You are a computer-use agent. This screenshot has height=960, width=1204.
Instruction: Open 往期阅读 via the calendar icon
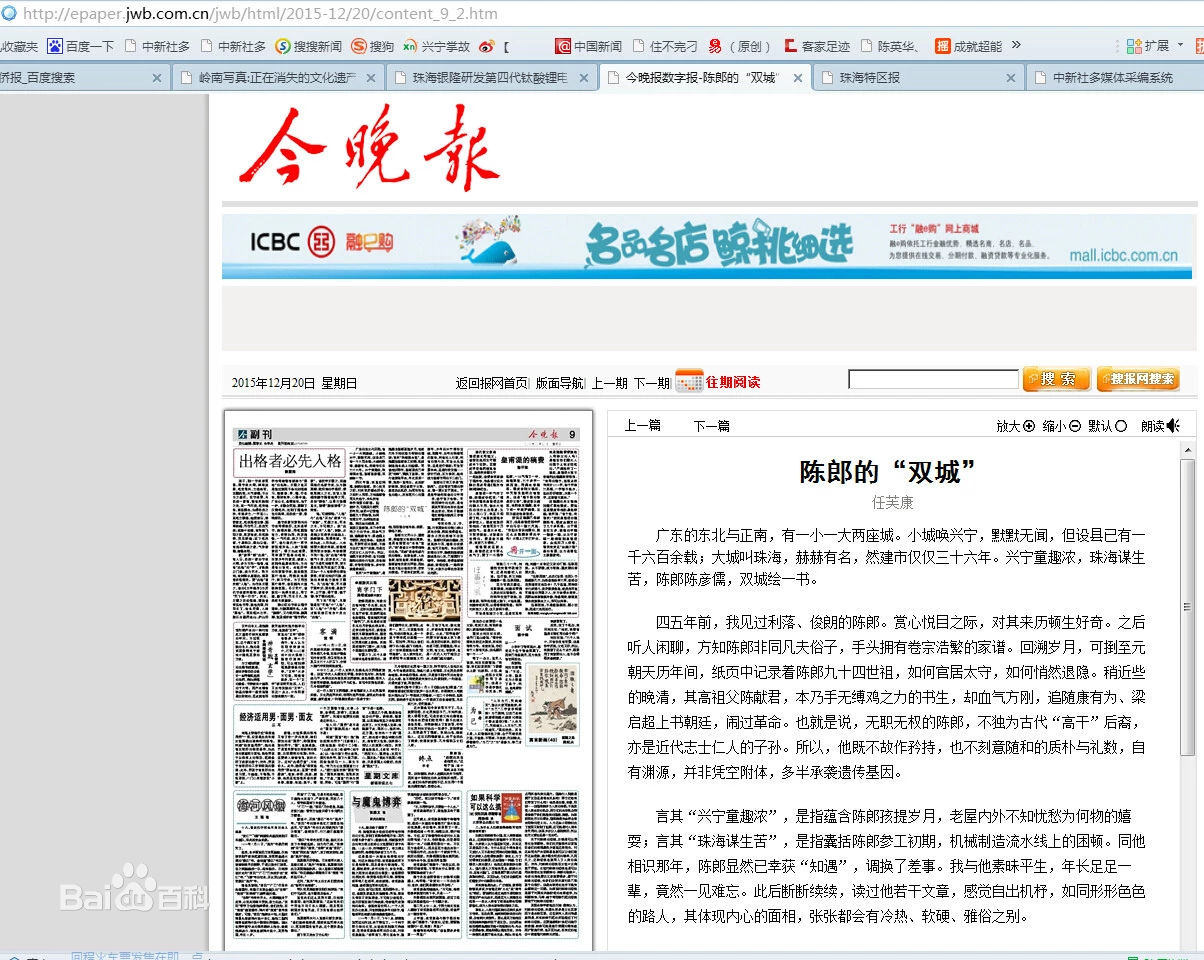(x=688, y=381)
